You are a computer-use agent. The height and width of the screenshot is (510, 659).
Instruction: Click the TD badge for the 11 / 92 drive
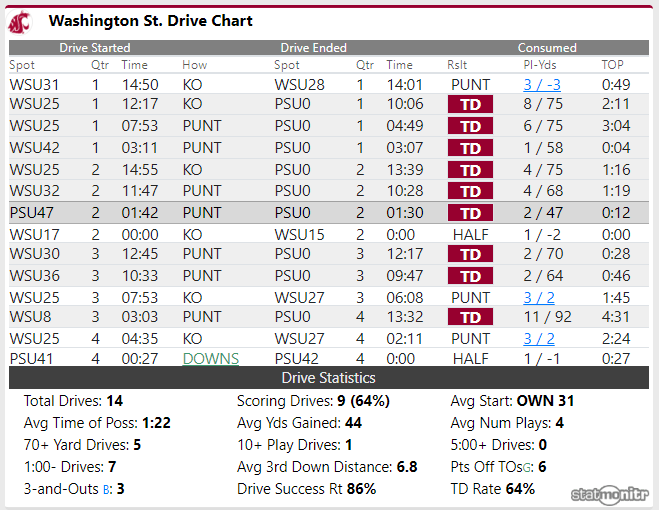pos(470,317)
